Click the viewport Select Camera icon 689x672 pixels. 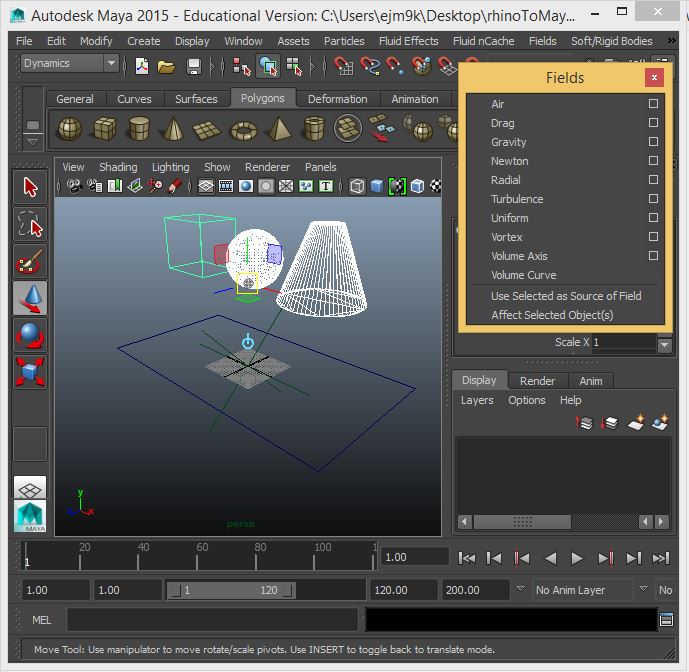tap(74, 186)
